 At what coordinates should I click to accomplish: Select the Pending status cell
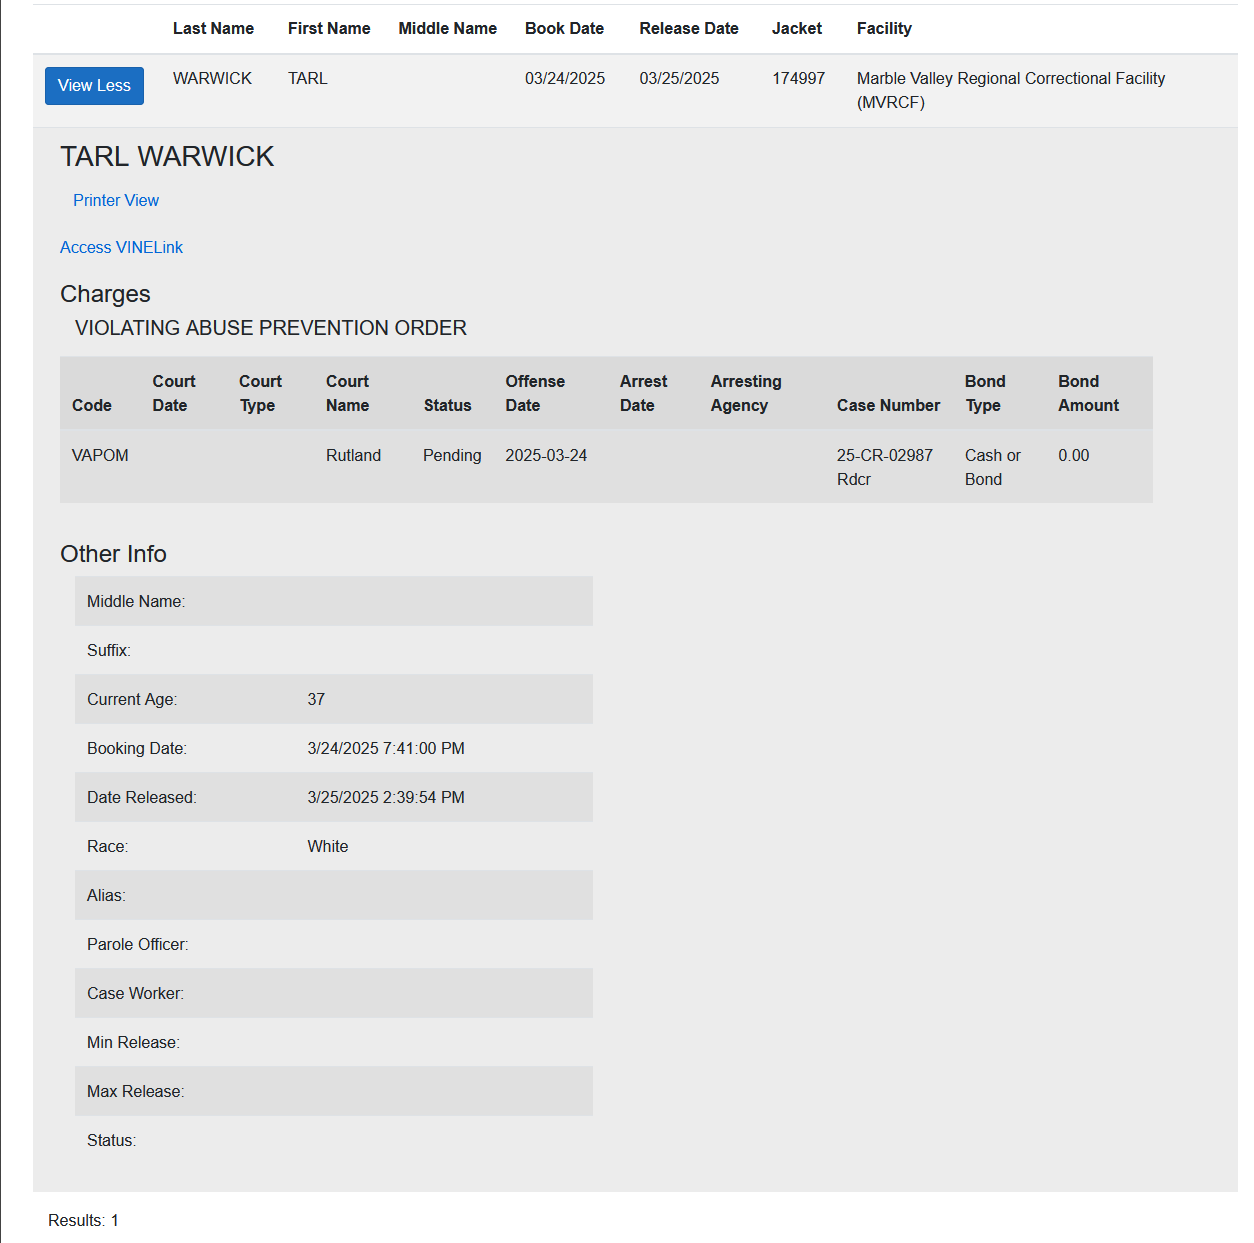point(452,455)
